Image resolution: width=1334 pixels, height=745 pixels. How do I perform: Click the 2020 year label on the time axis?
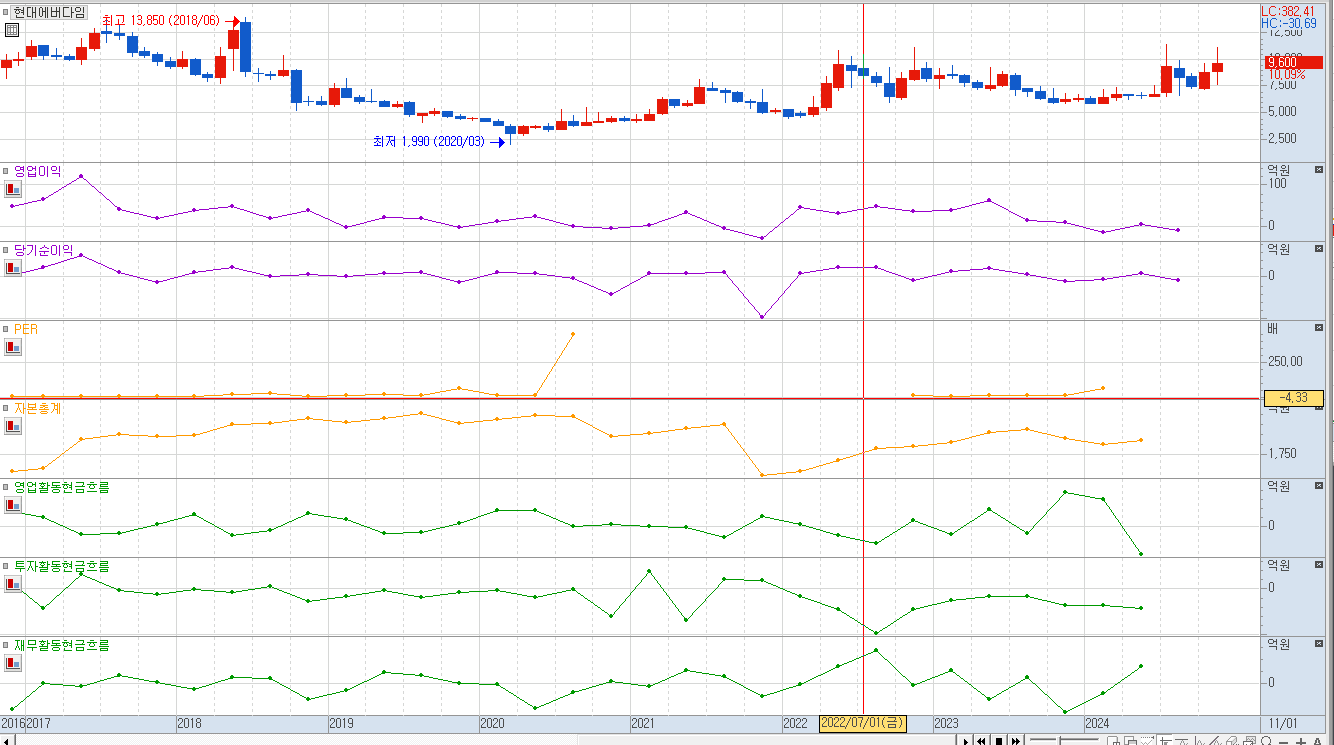[492, 723]
